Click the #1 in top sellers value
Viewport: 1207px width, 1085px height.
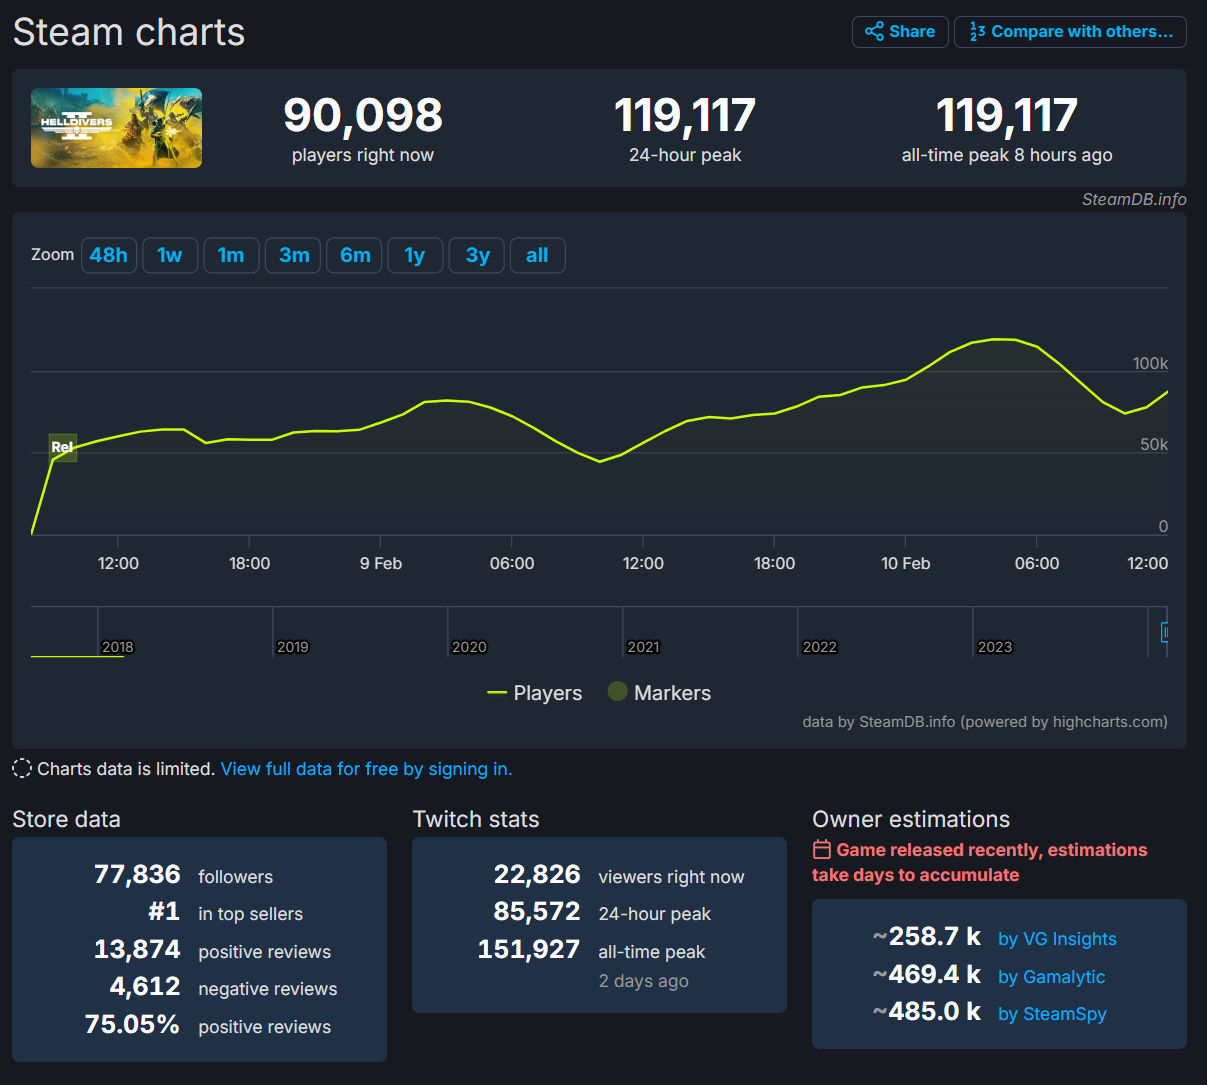click(164, 912)
